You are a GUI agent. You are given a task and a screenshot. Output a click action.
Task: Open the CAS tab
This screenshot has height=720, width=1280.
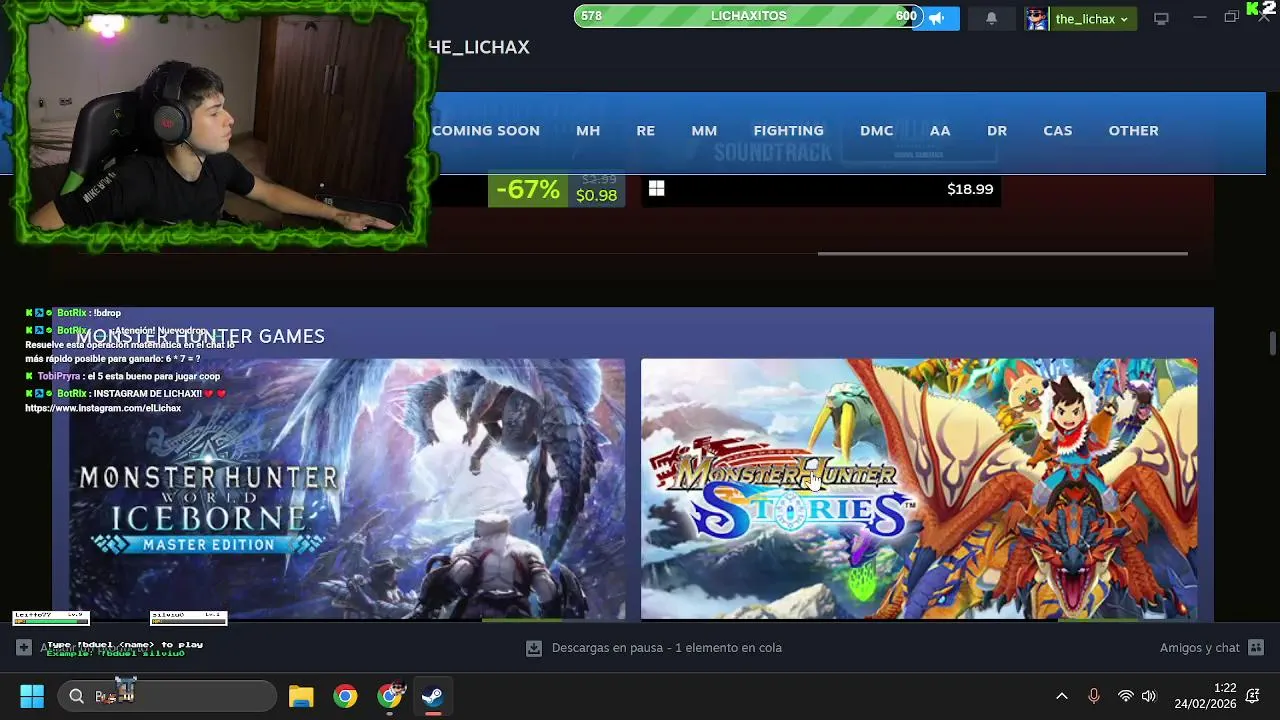tap(1058, 131)
